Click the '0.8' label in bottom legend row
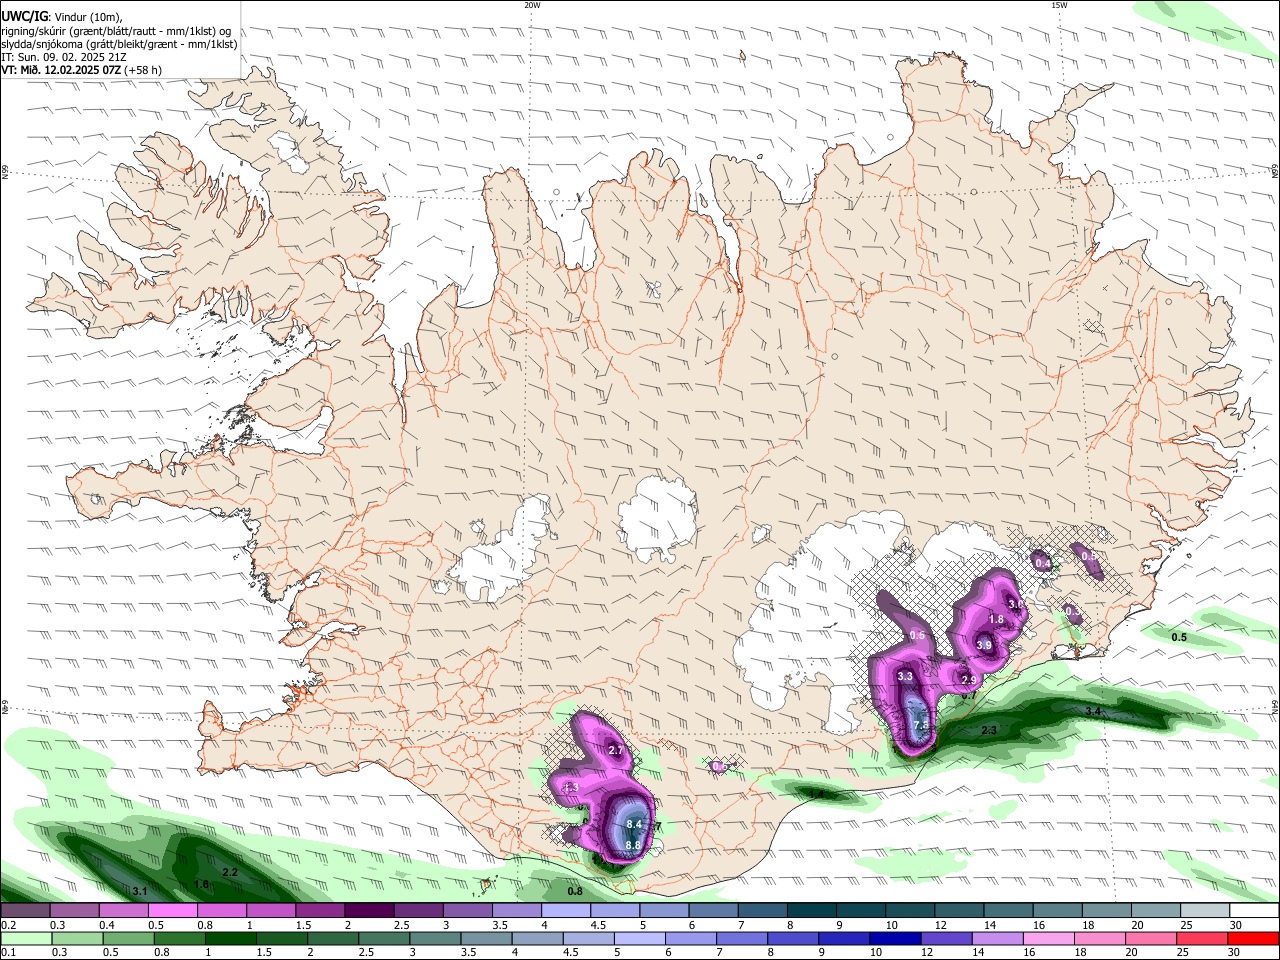1280x960 pixels. [x=162, y=953]
